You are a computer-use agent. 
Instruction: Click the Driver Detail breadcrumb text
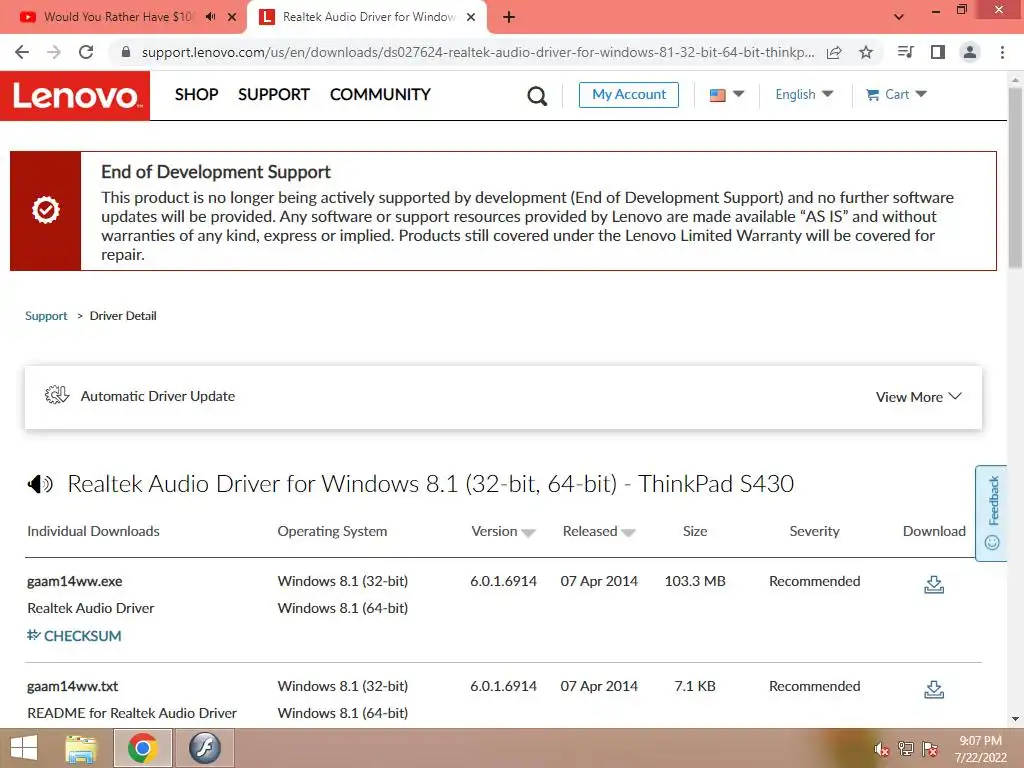tap(123, 316)
